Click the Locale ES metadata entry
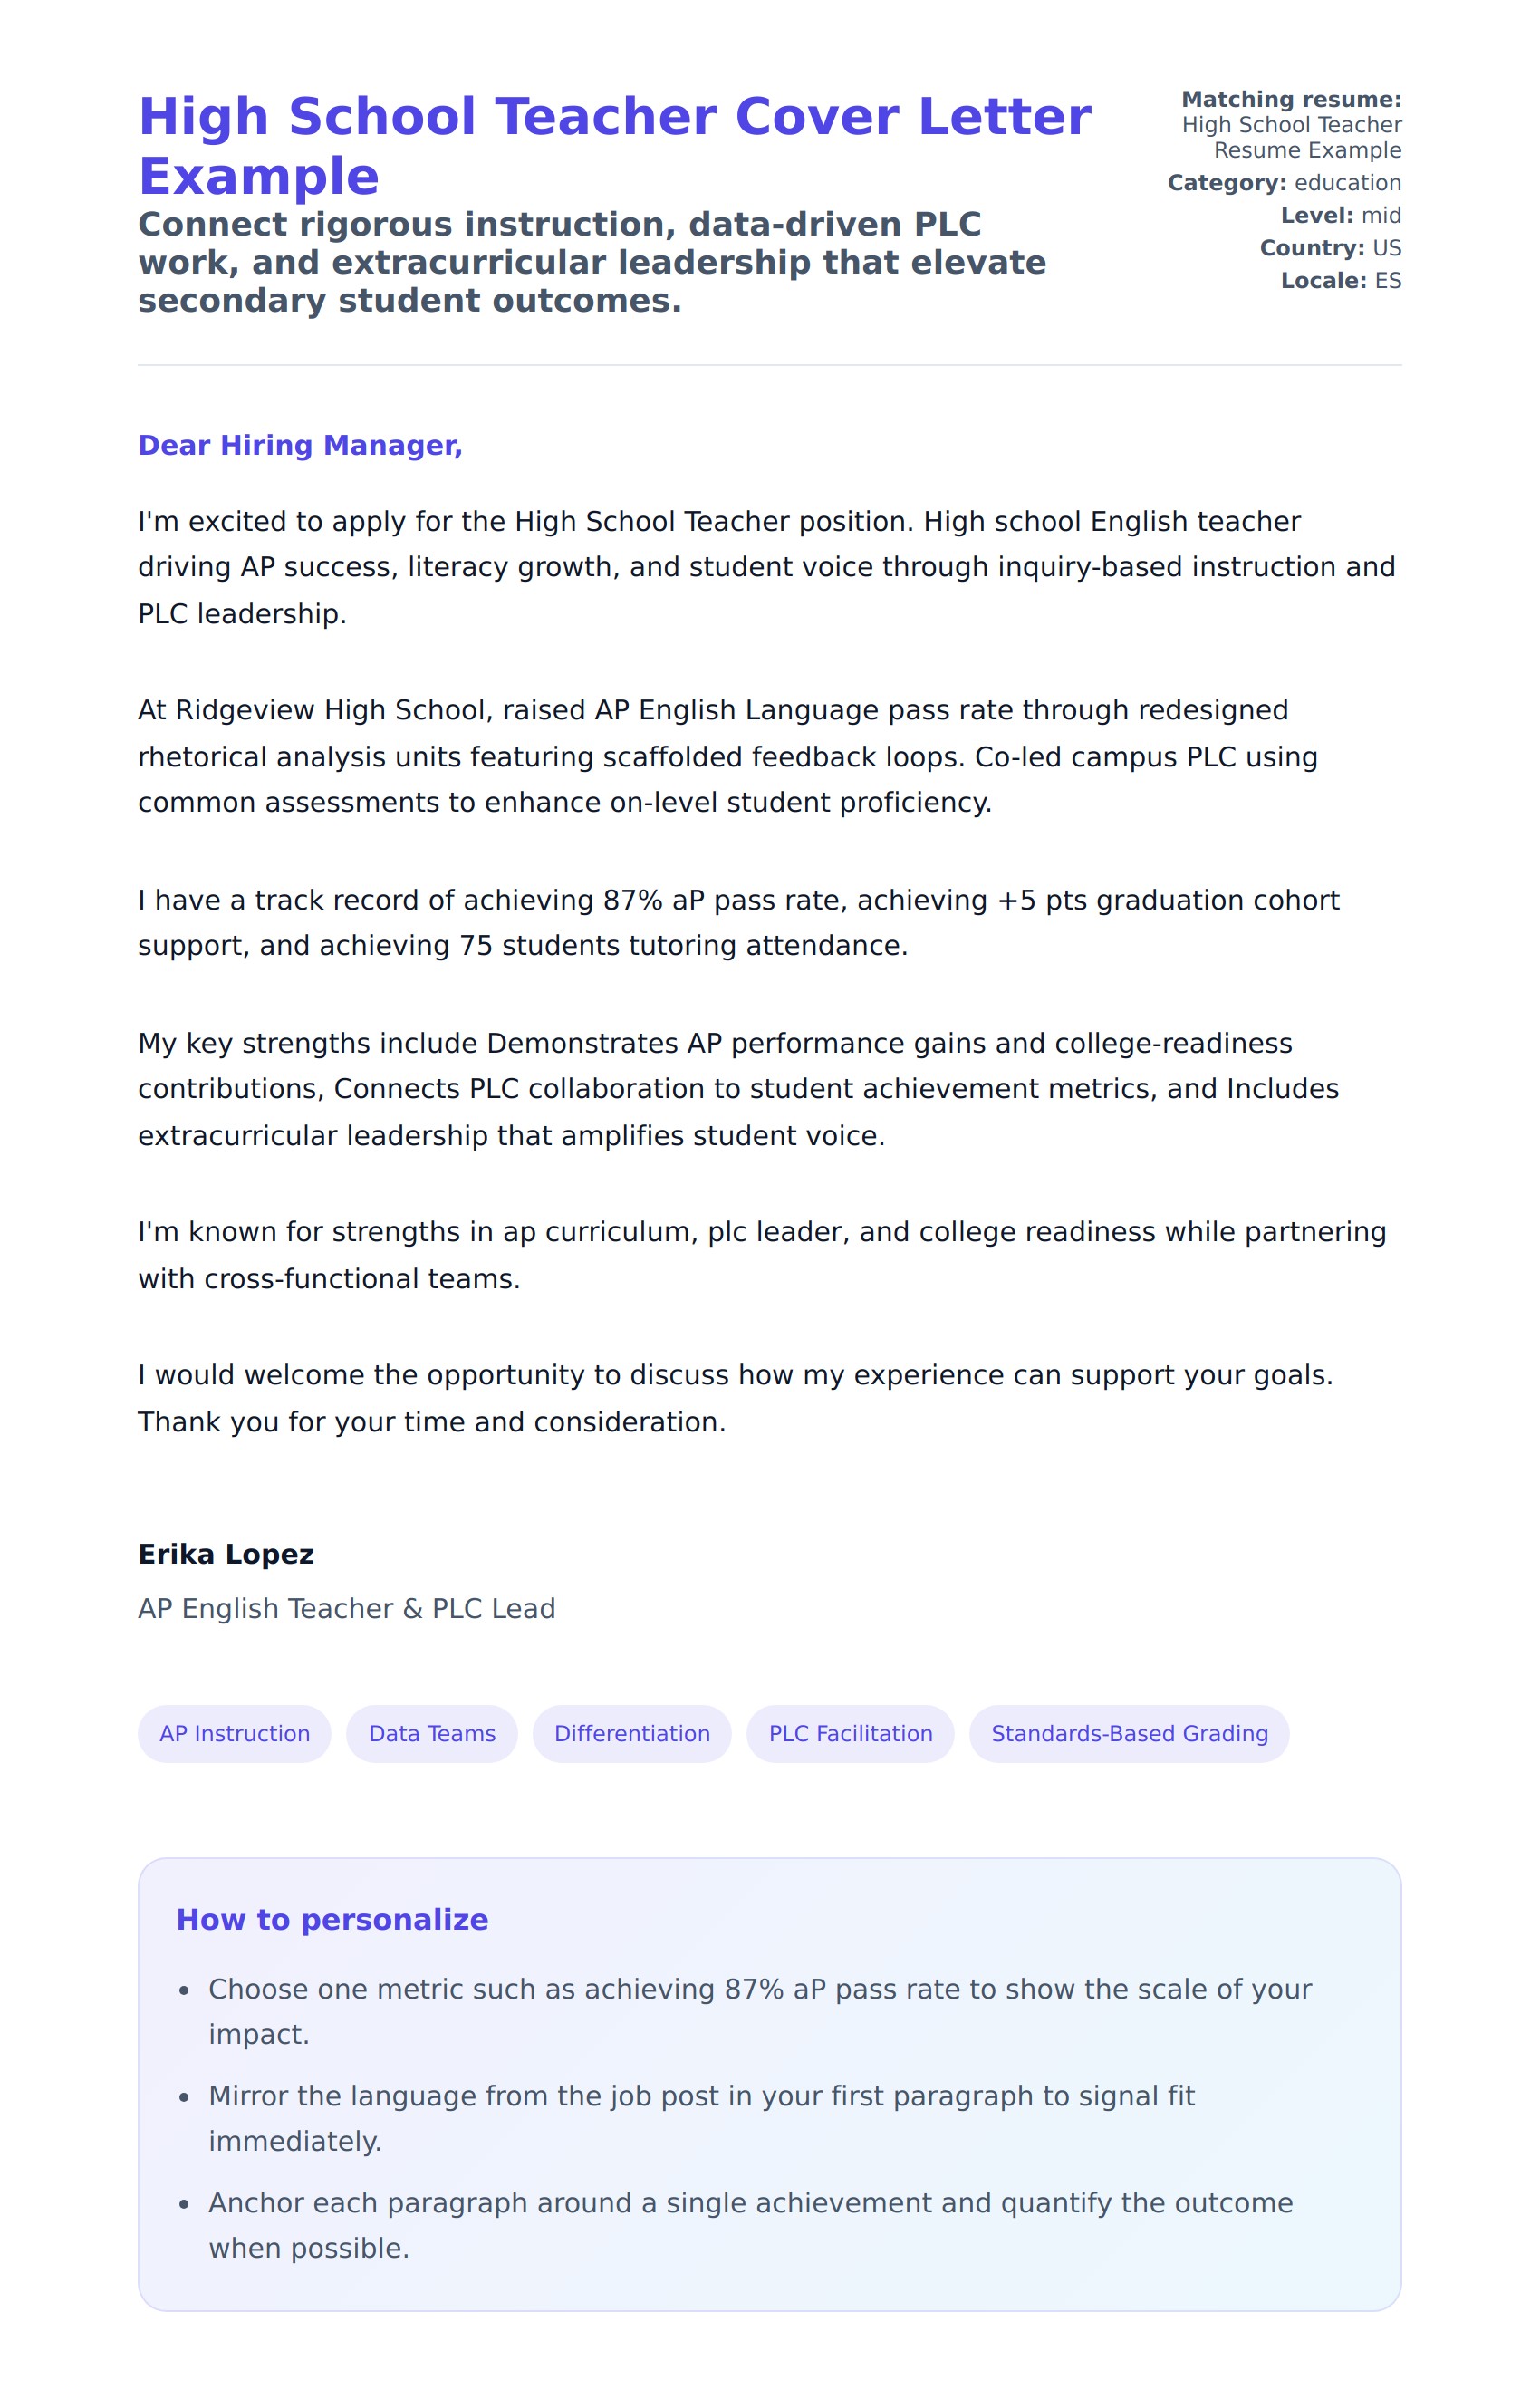The image size is (1540, 2399). click(x=1340, y=281)
